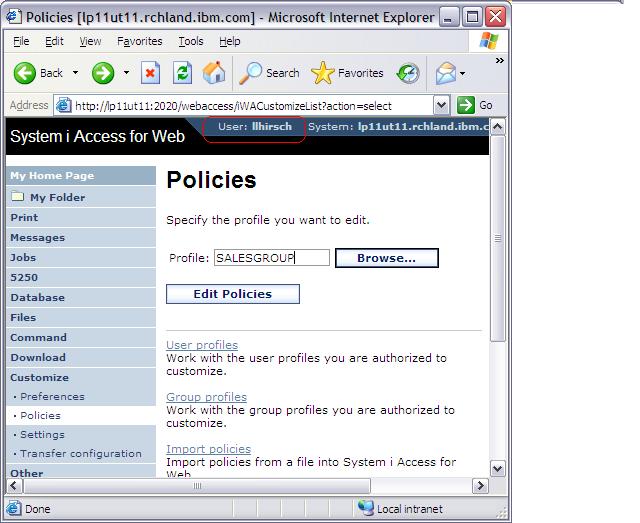Select Customize in the sidebar
This screenshot has width=640, height=523.
[x=81, y=377]
